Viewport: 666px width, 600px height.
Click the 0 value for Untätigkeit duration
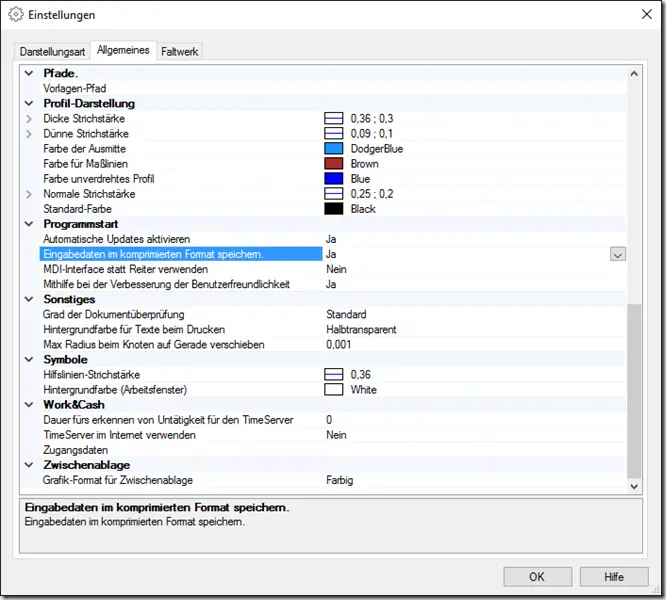coord(329,420)
